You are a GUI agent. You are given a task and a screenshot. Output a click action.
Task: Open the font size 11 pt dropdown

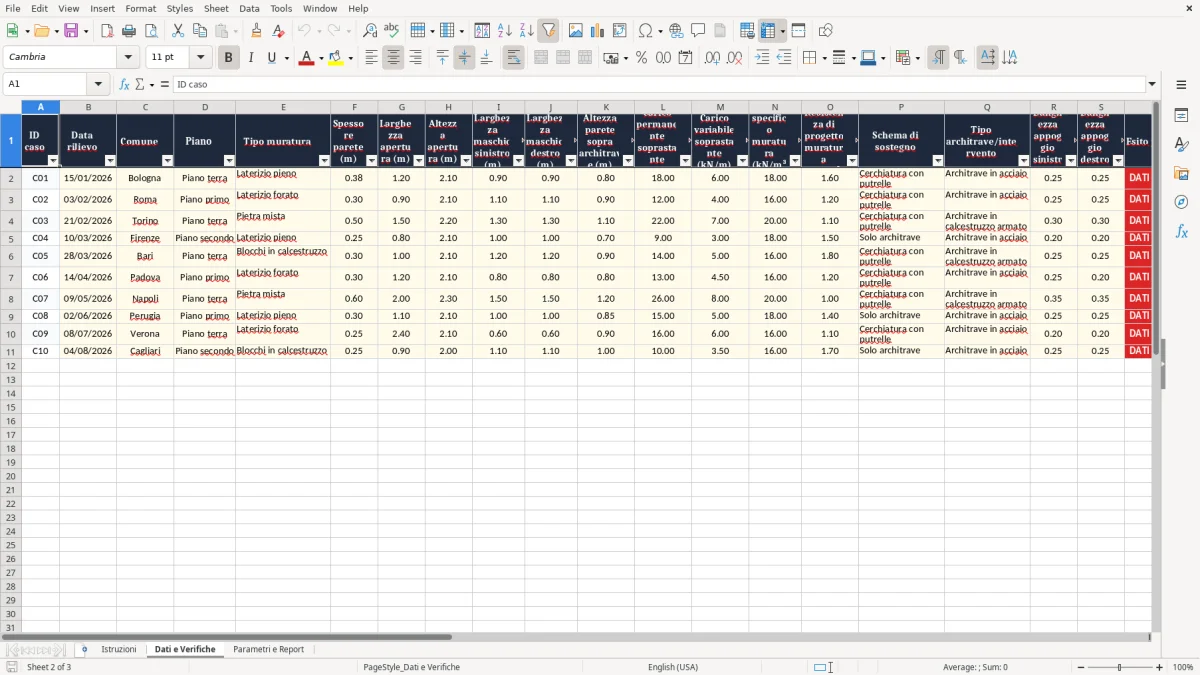pyautogui.click(x=200, y=58)
